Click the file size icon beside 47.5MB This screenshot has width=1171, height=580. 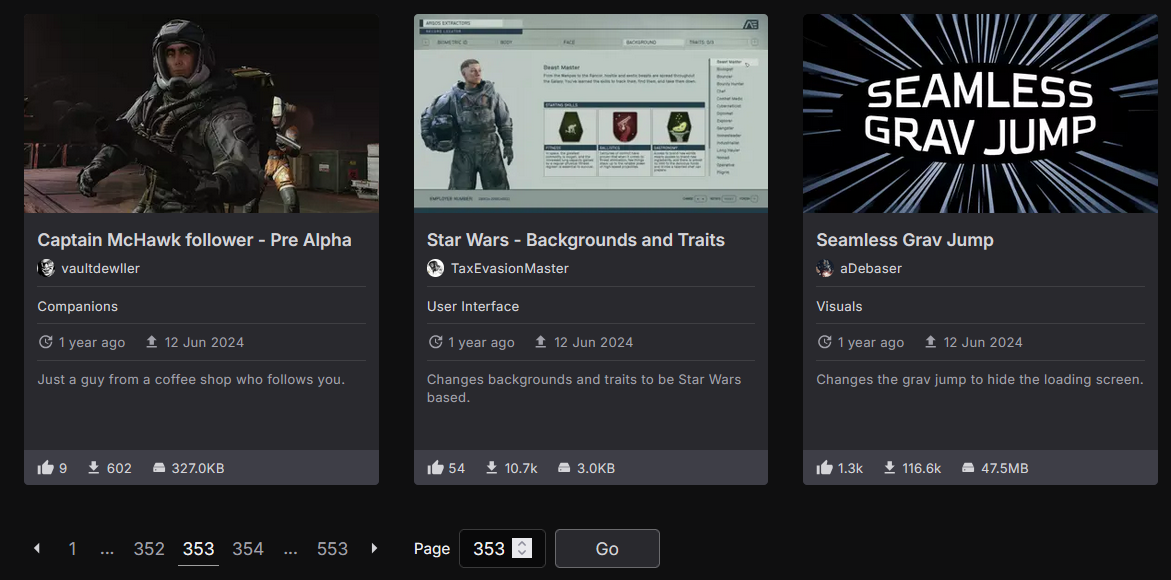(x=968, y=468)
